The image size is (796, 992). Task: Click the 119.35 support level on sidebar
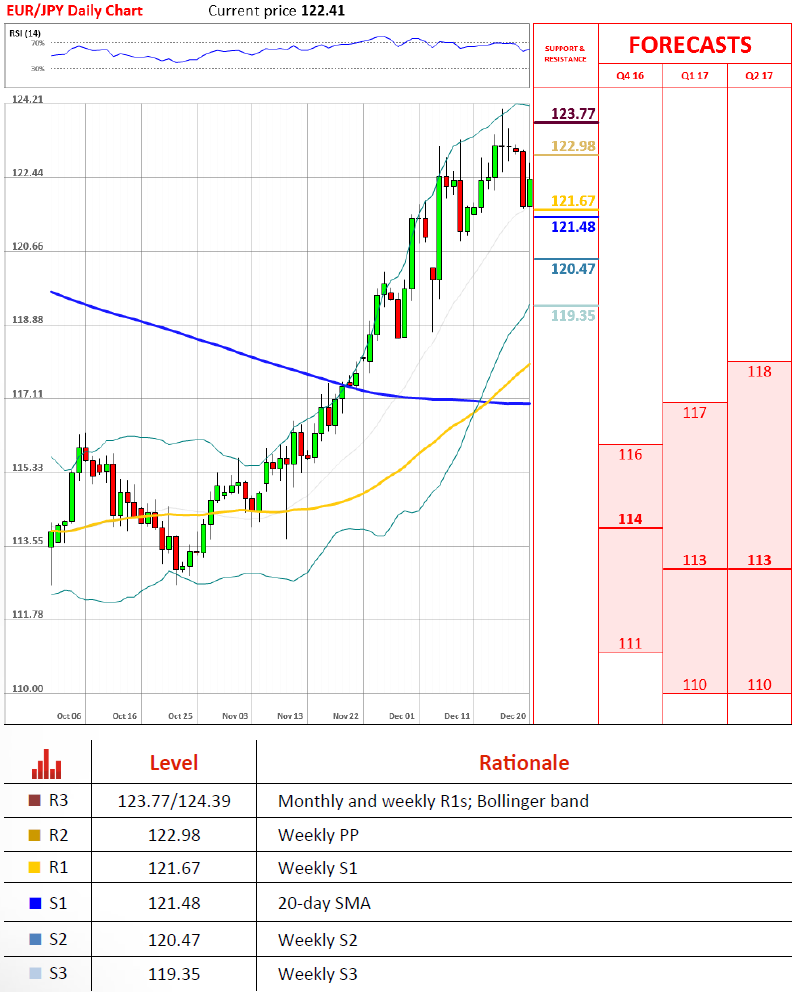[573, 316]
